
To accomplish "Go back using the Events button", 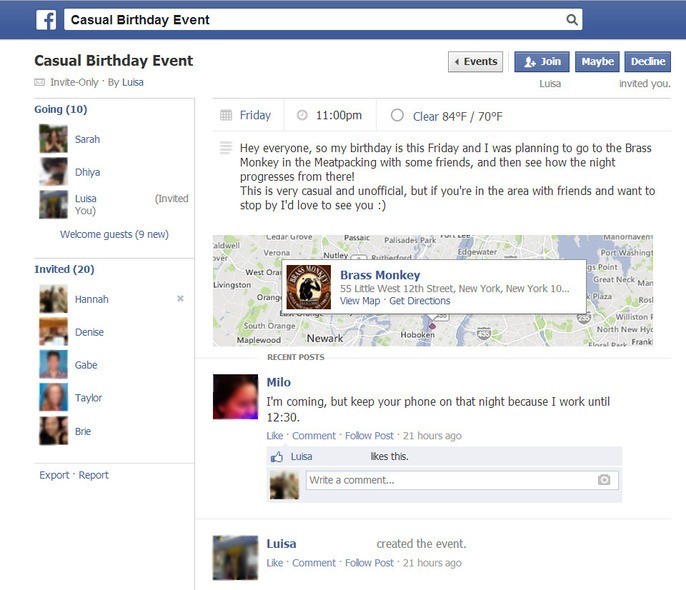I will [x=476, y=62].
